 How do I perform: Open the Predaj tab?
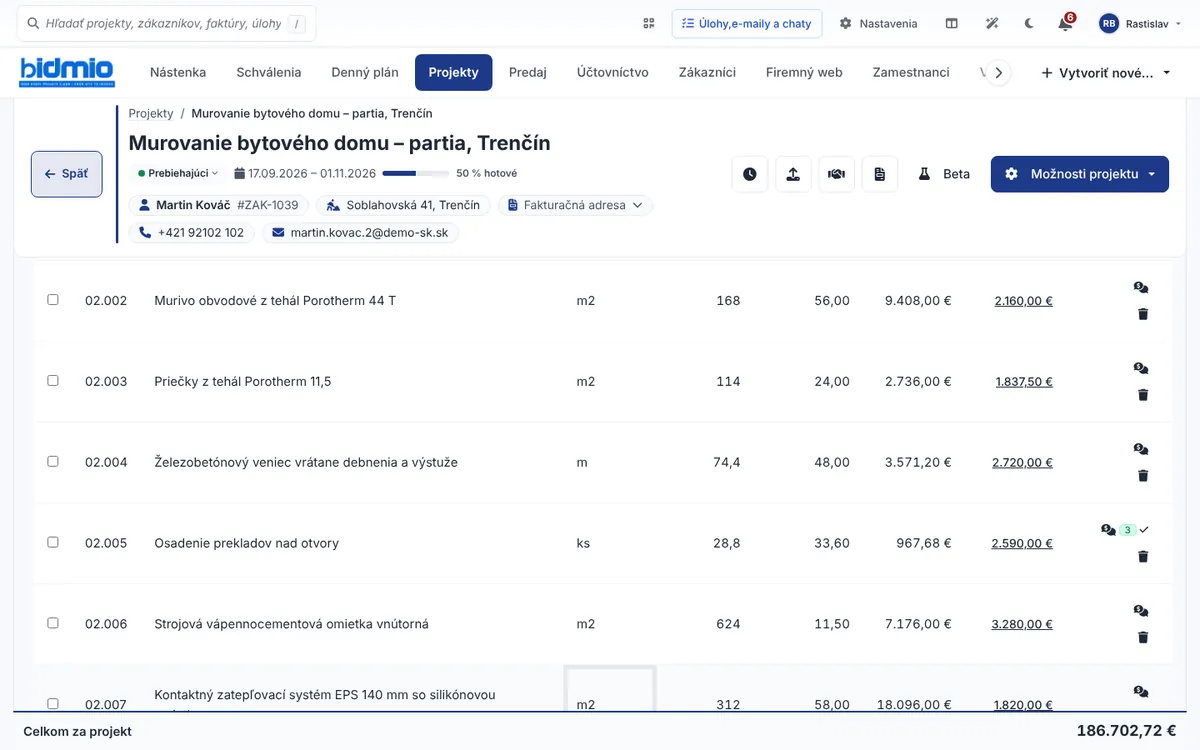click(528, 72)
